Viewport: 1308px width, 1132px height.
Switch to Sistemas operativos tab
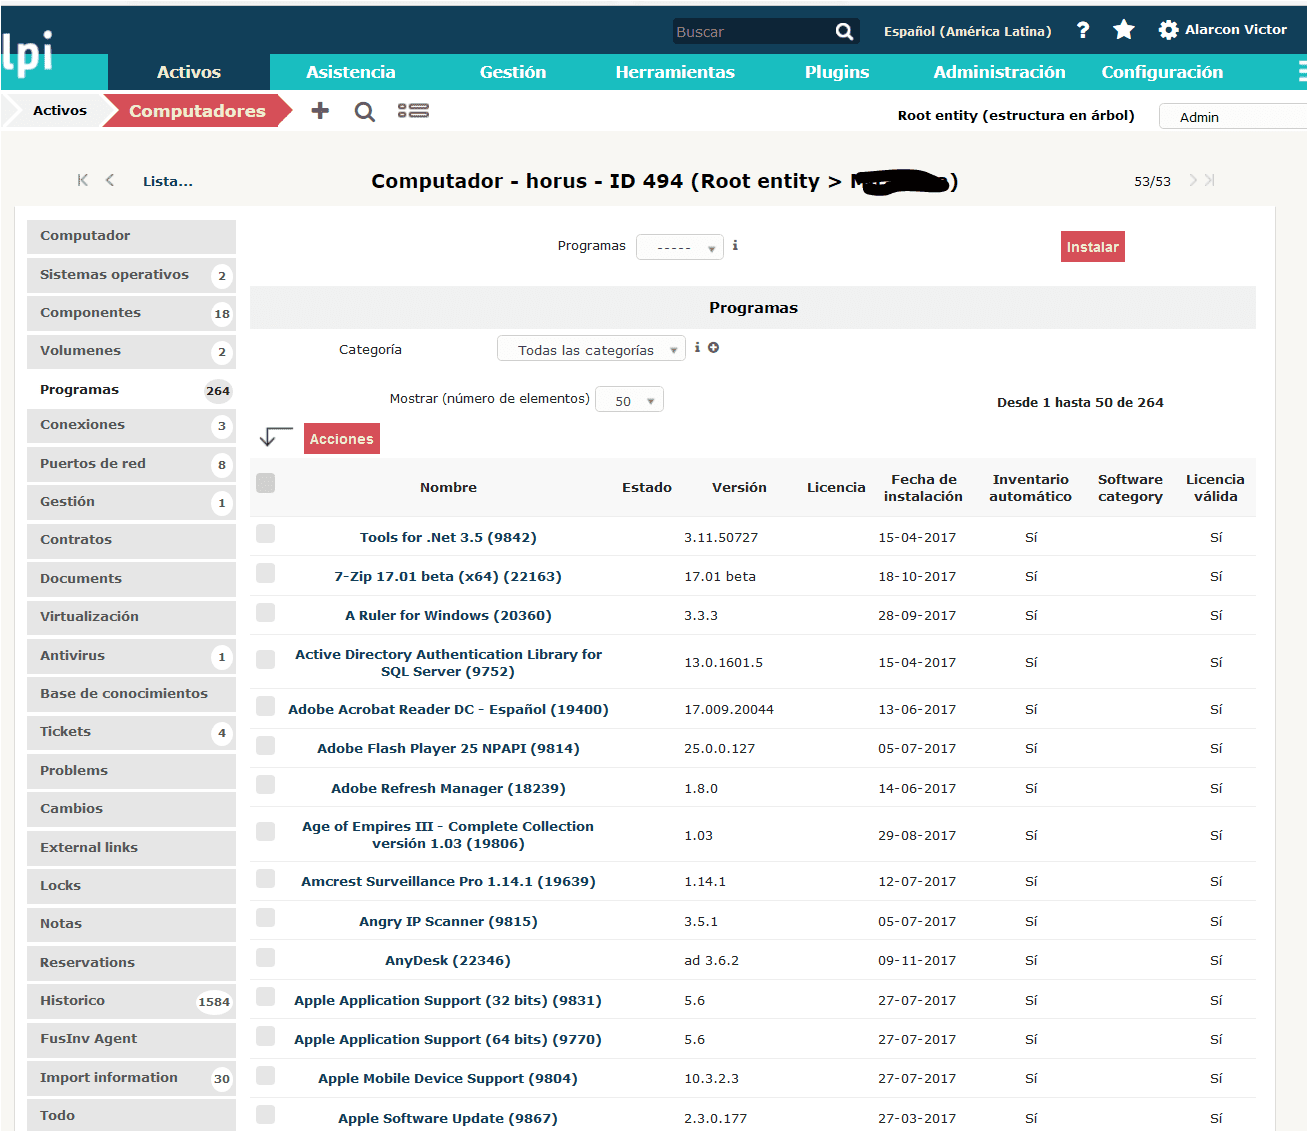[x=131, y=275]
